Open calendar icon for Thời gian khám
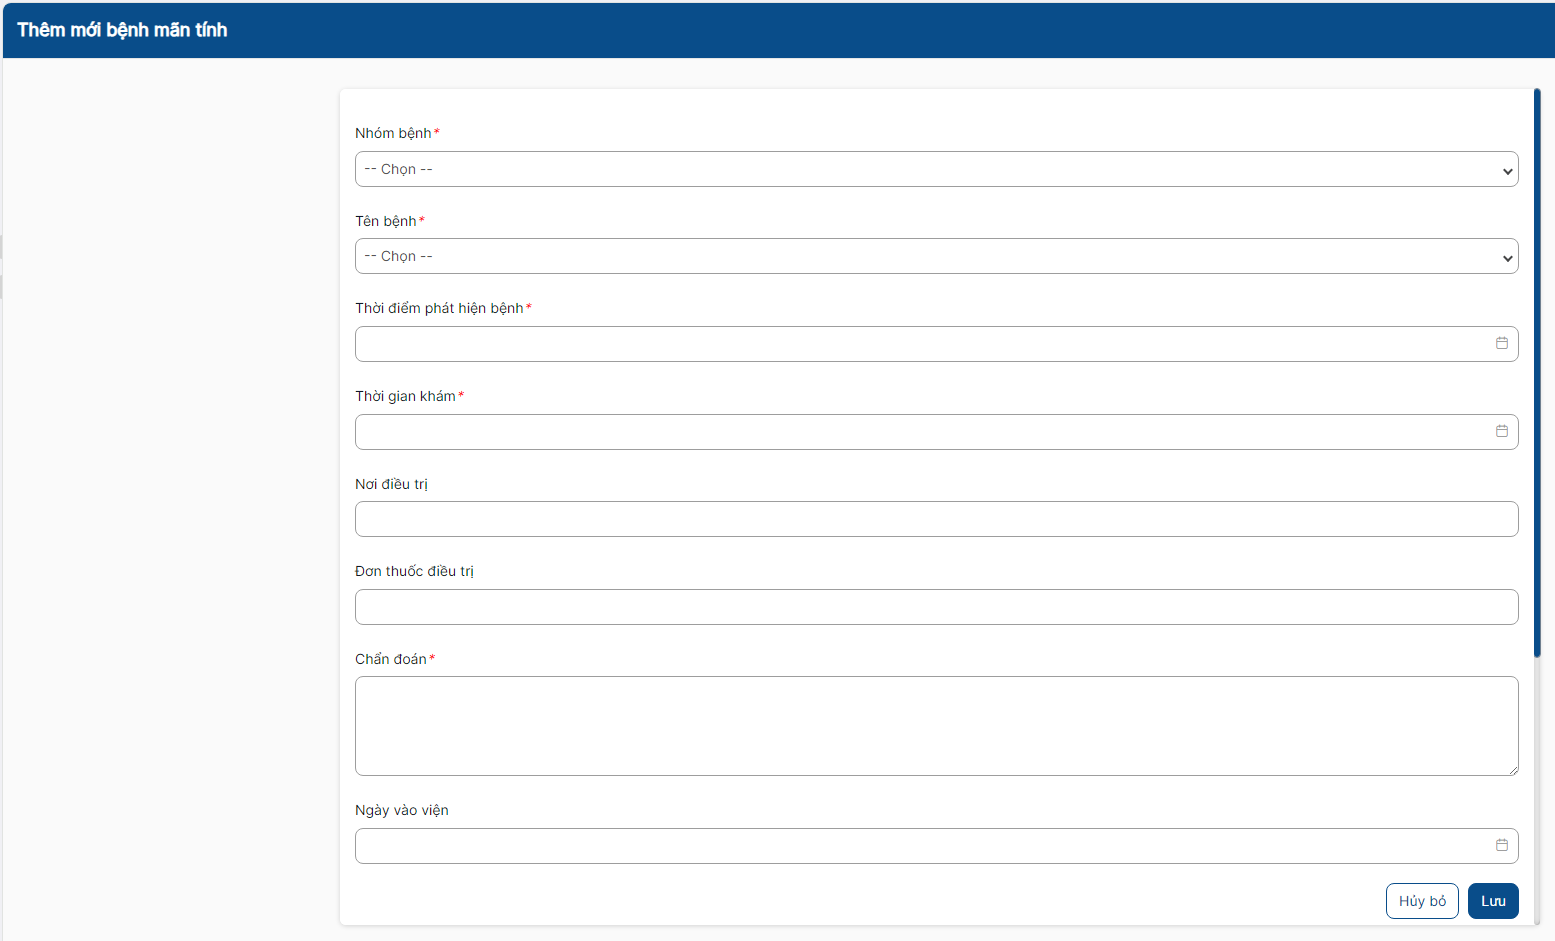Image resolution: width=1555 pixels, height=941 pixels. [x=1501, y=431]
